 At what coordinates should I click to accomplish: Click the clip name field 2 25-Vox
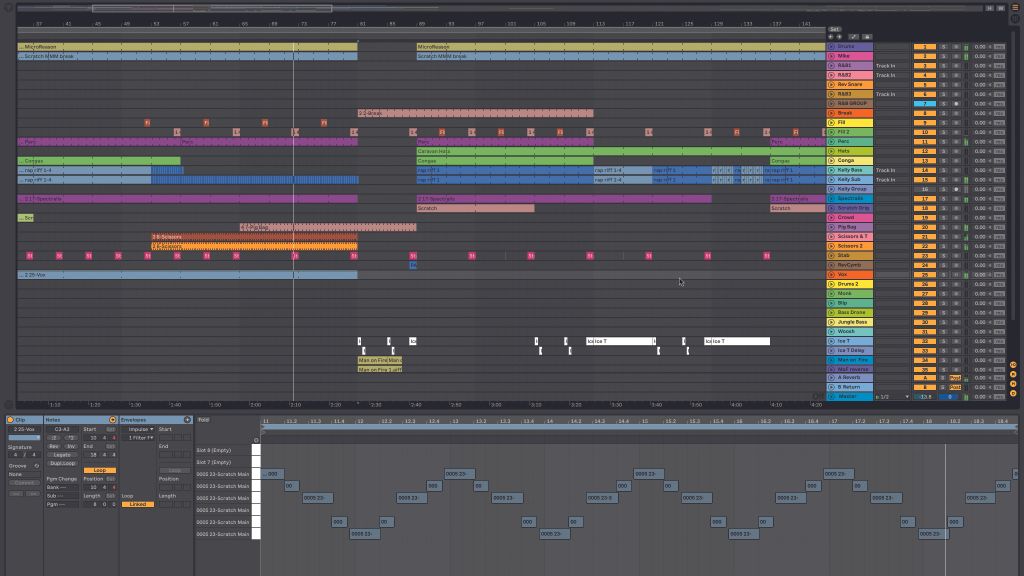pos(24,429)
